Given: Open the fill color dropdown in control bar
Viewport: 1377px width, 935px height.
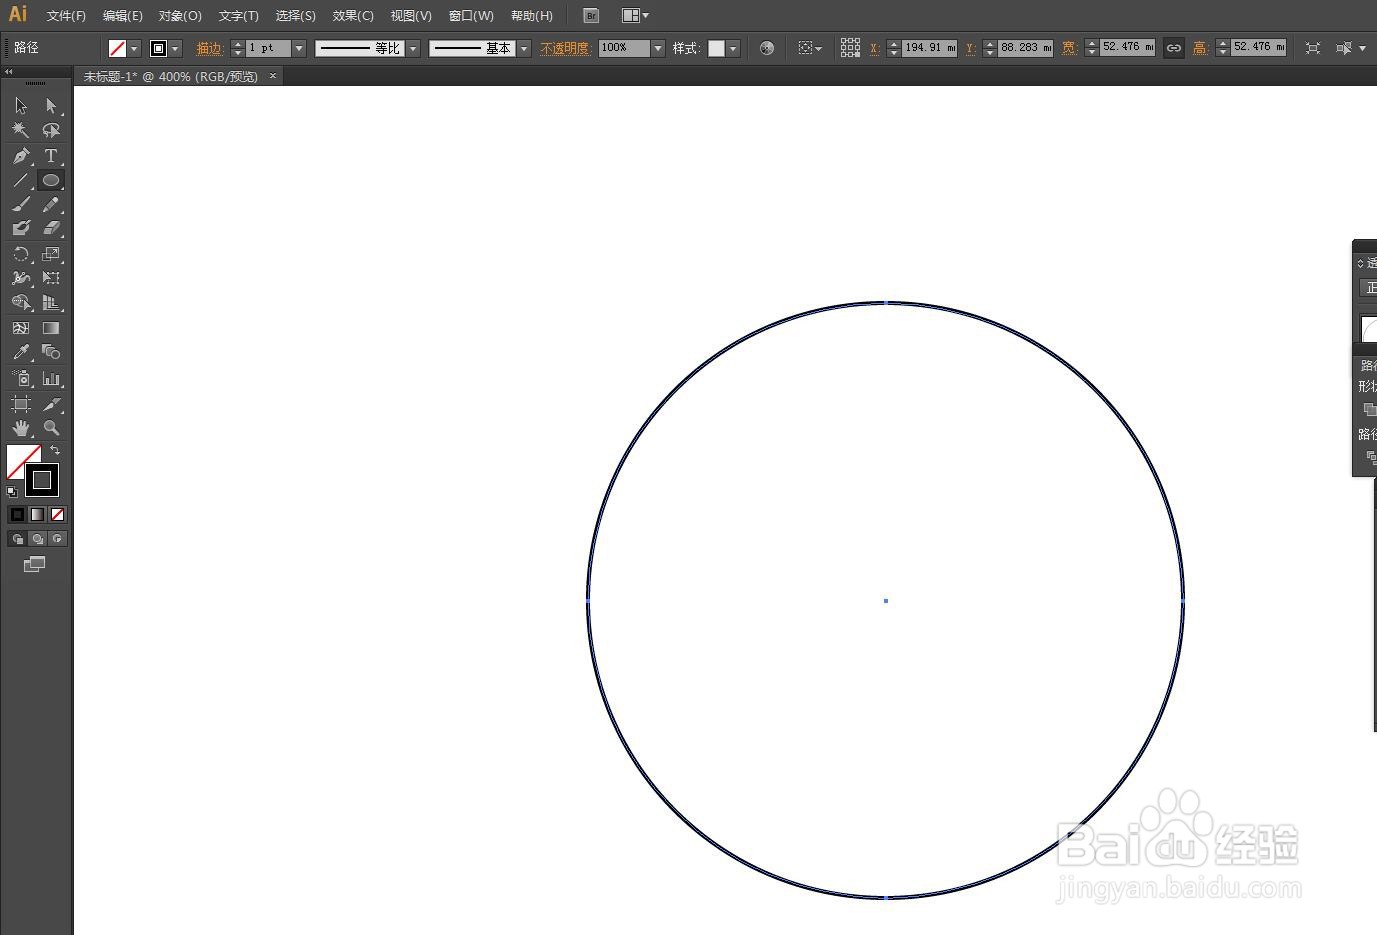Looking at the screenshot, I should pos(134,48).
